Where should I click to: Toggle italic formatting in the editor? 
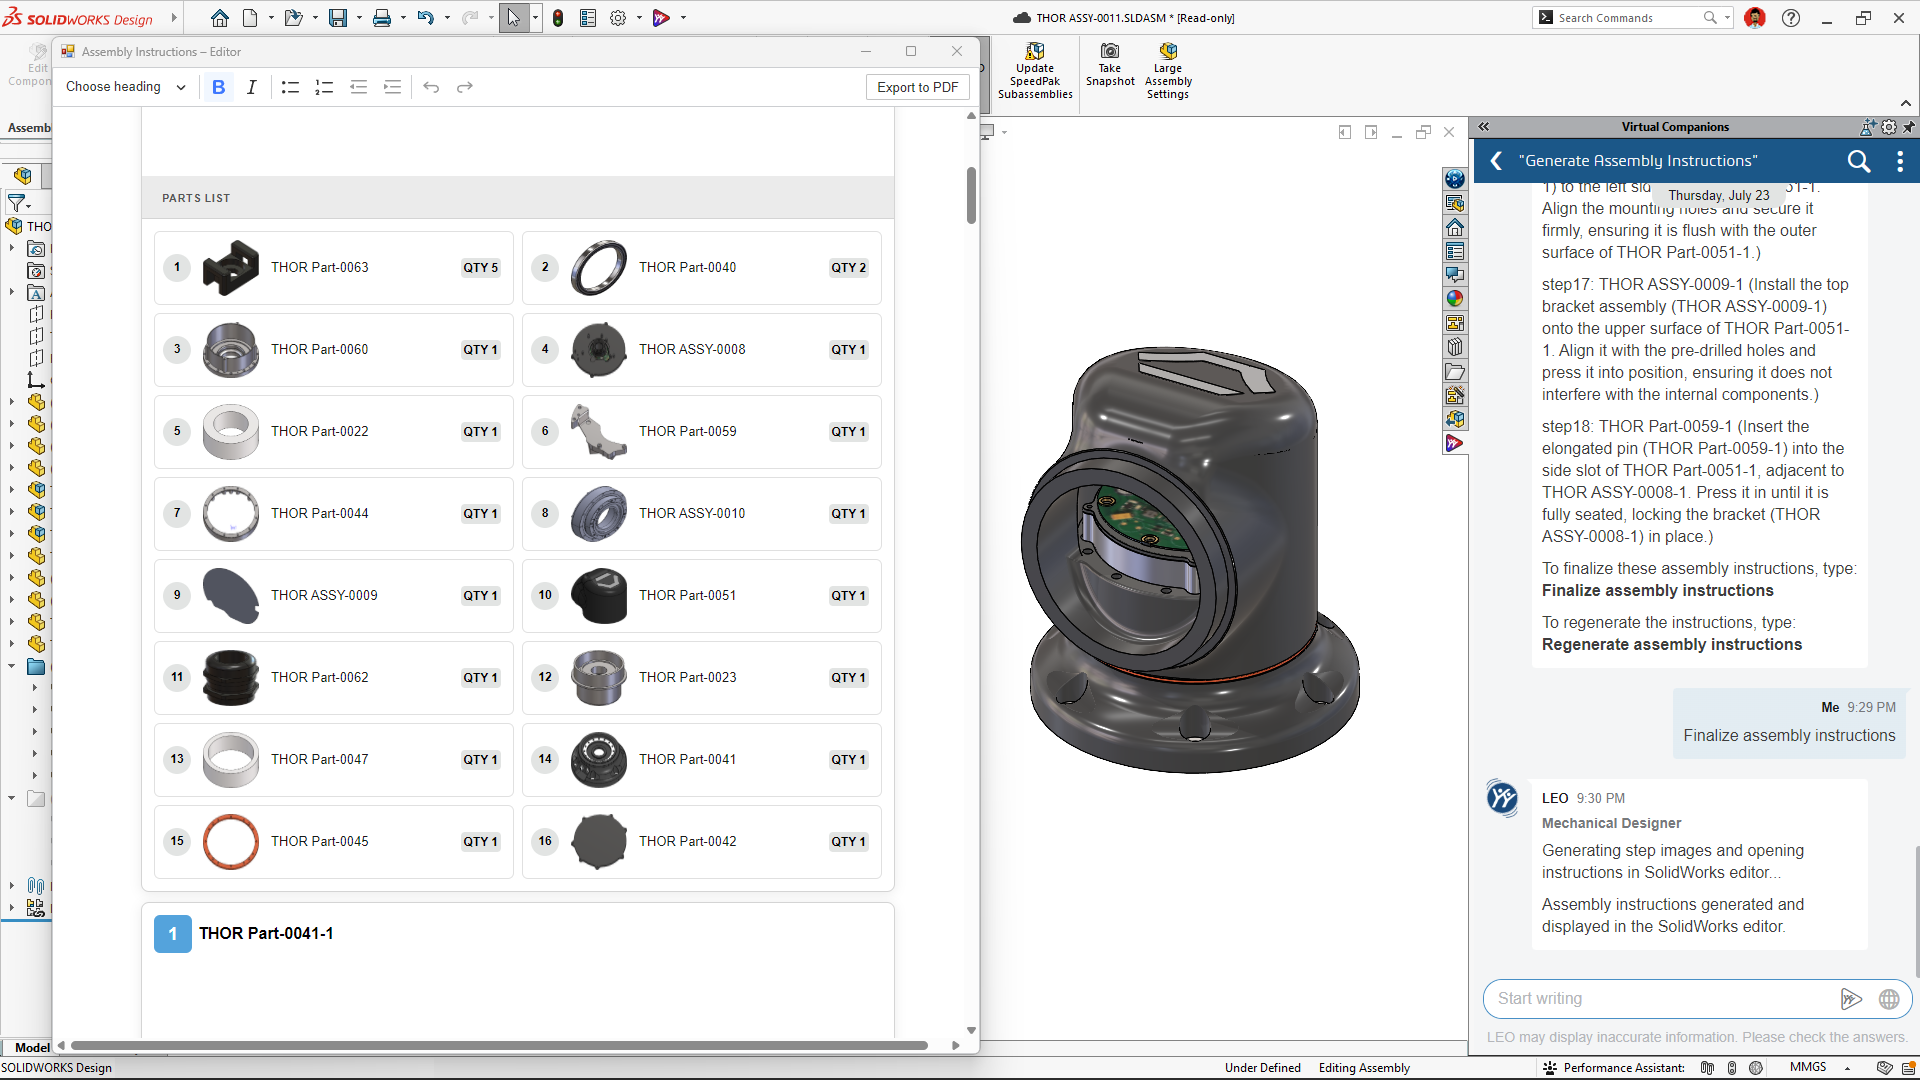tap(252, 87)
